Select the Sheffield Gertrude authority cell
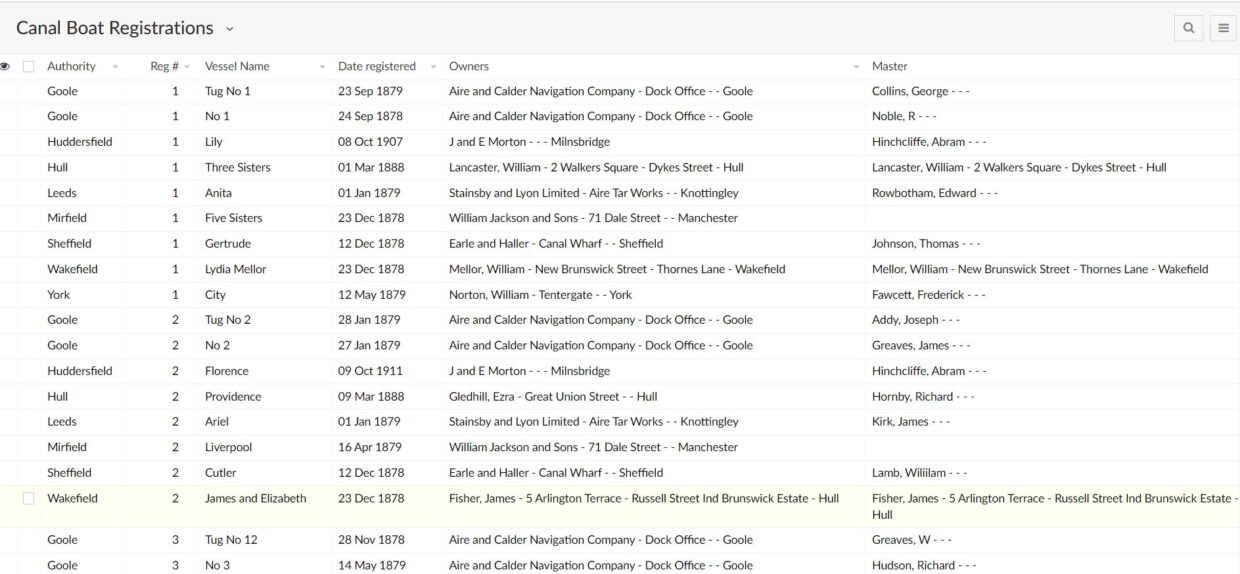 (x=69, y=244)
